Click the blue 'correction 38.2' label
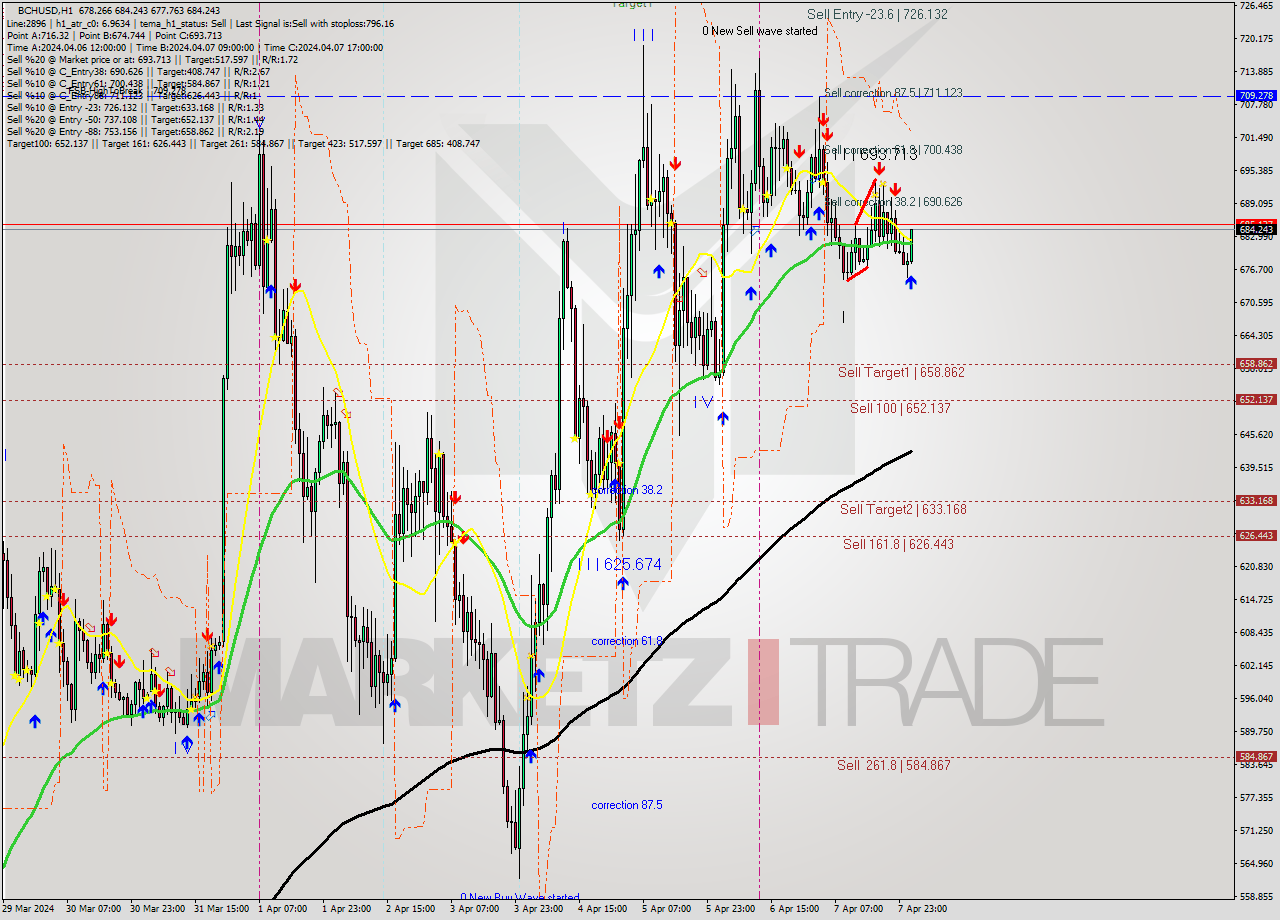 point(627,490)
